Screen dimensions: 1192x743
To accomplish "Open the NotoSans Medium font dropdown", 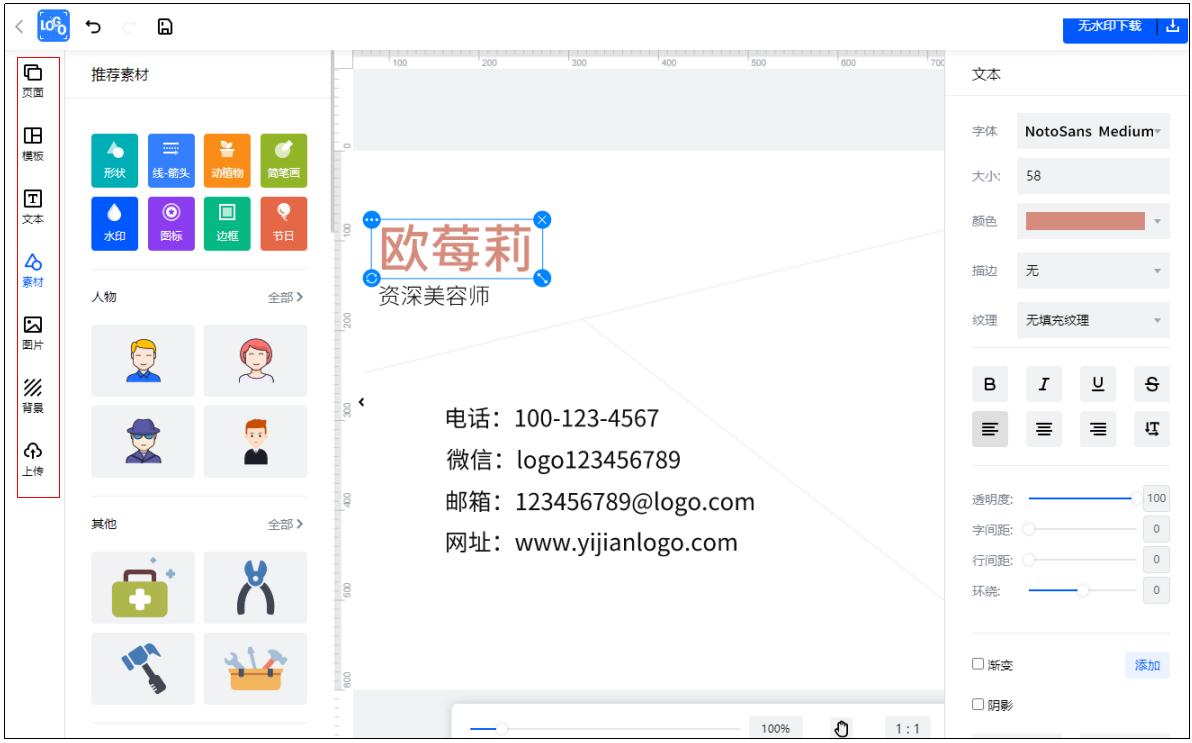I will 1093,131.
